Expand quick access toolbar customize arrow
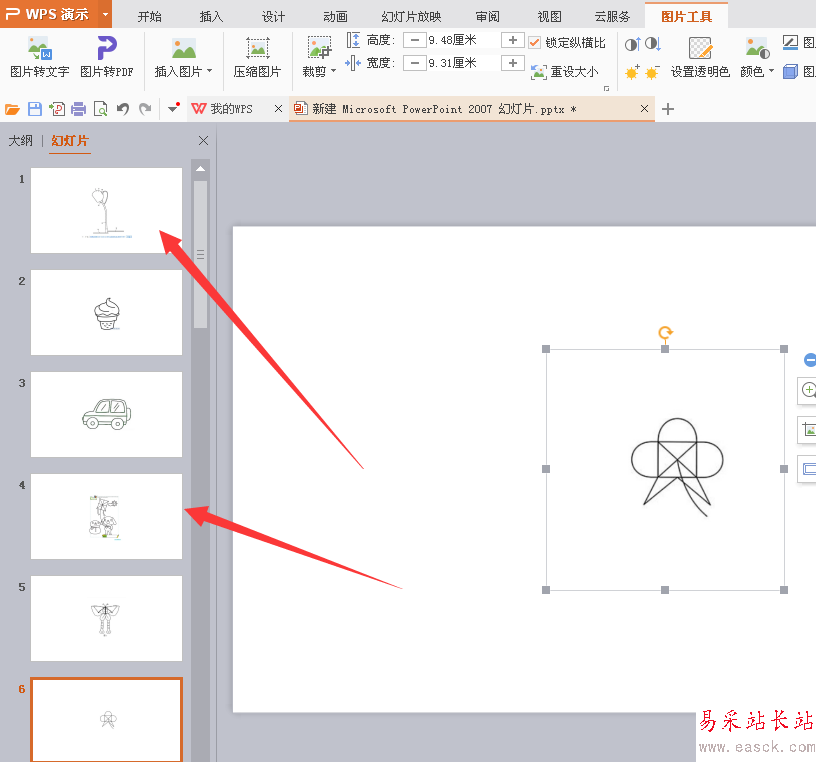The width and height of the screenshot is (816, 762). pos(173,108)
